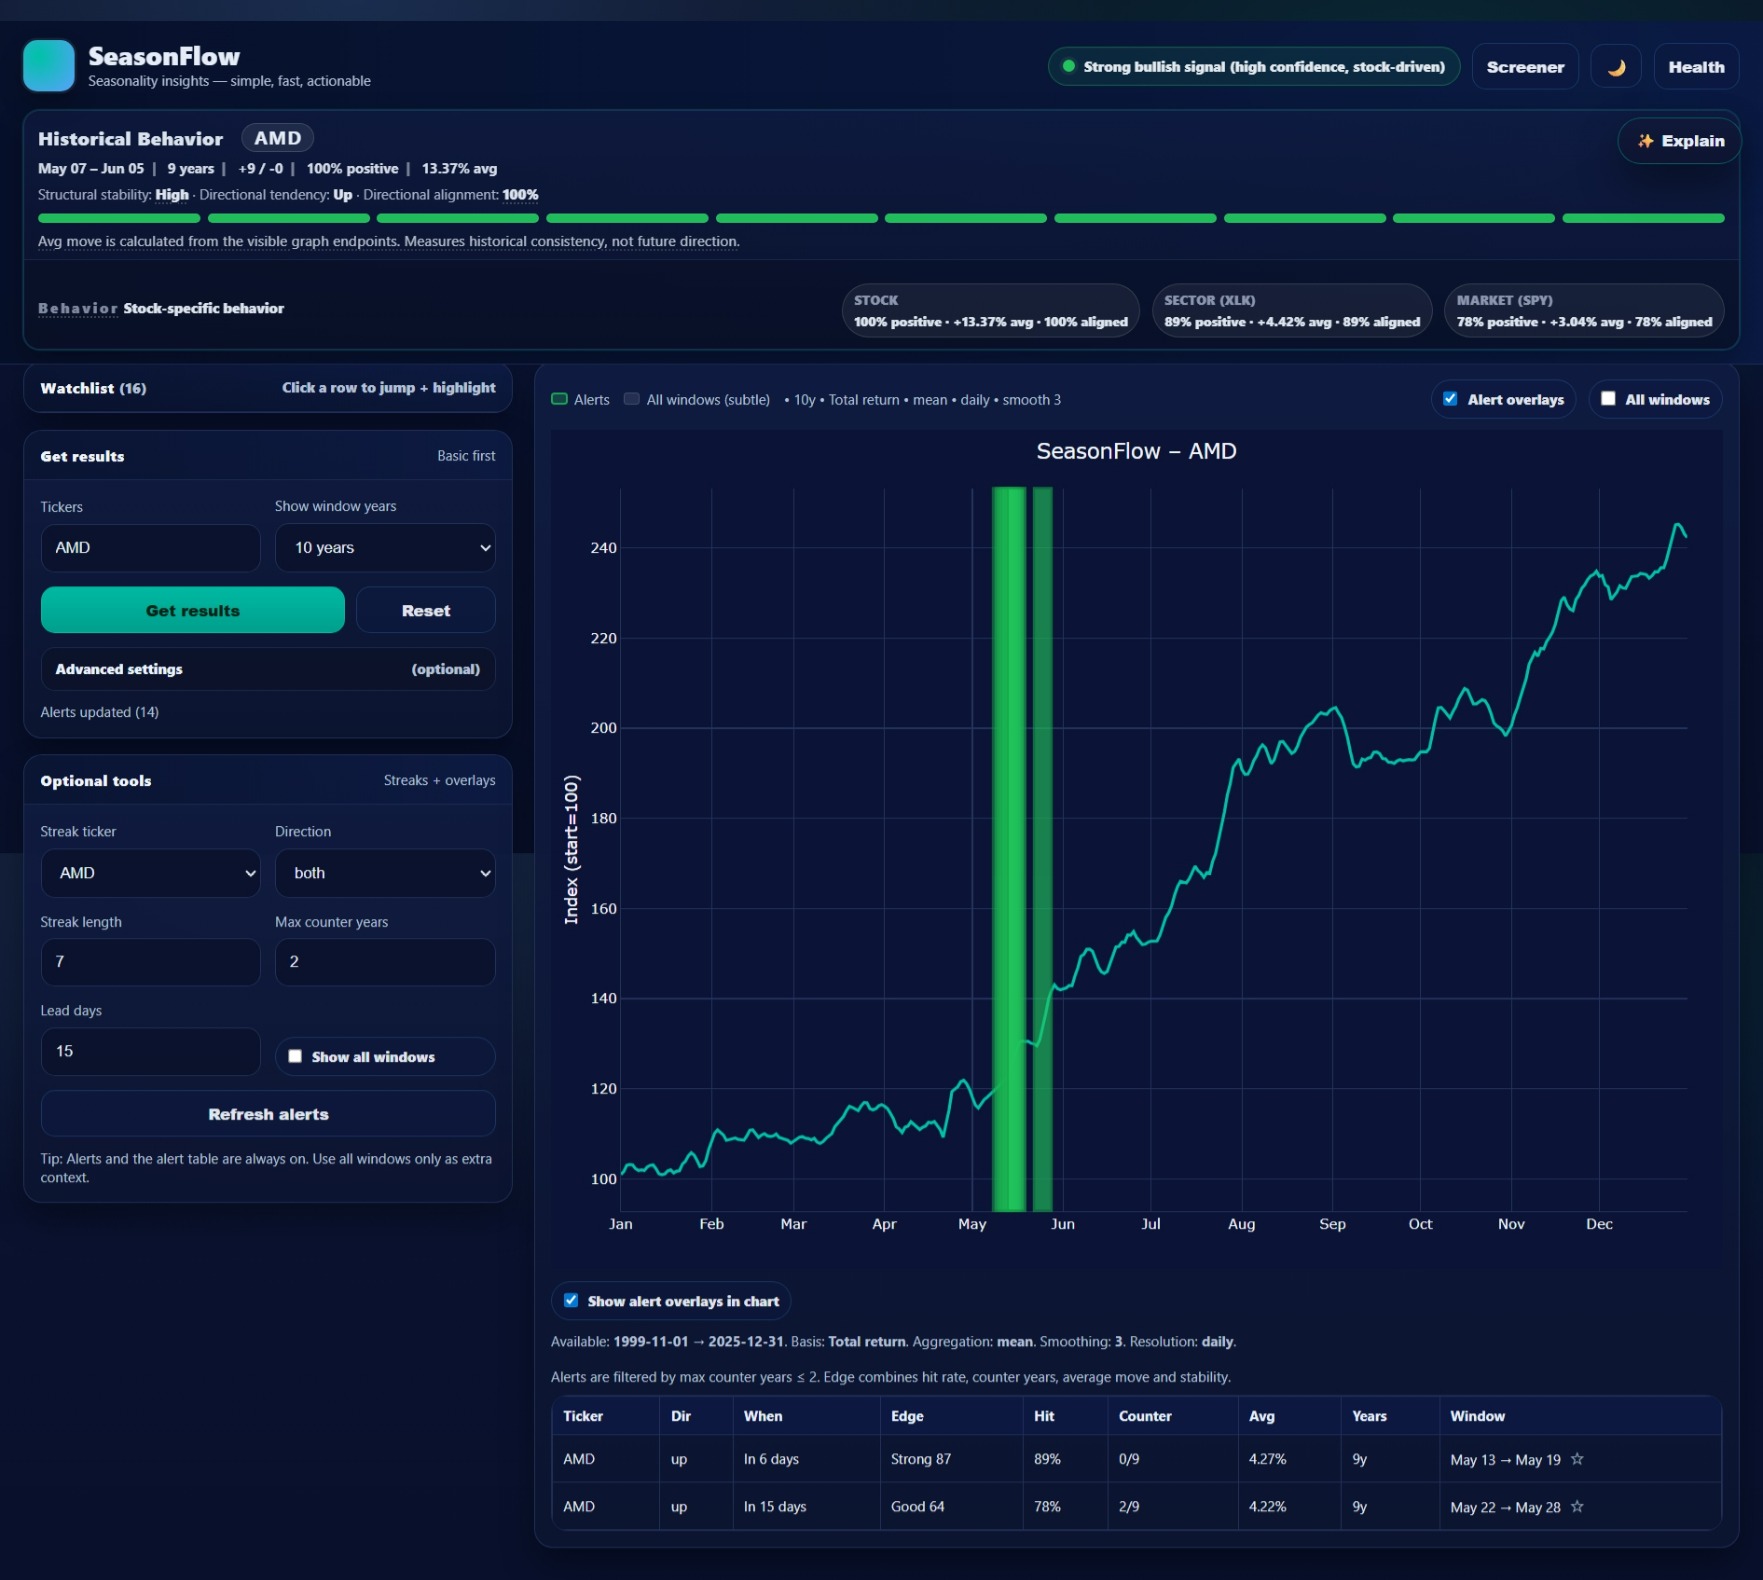This screenshot has width=1763, height=1580.
Task: Star the May 22 → May 28 window
Action: coord(1577,1506)
